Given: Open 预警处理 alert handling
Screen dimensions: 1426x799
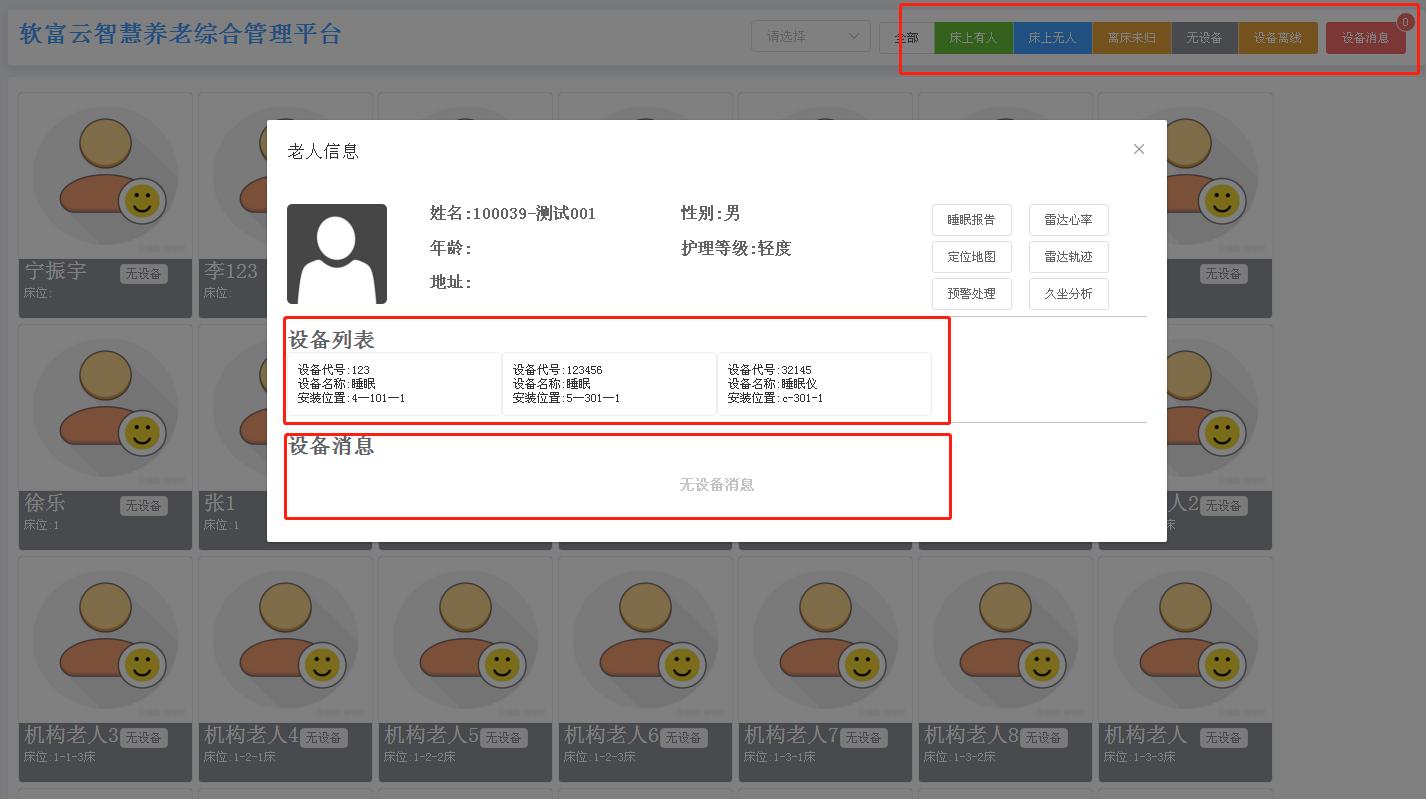Looking at the screenshot, I should (971, 293).
